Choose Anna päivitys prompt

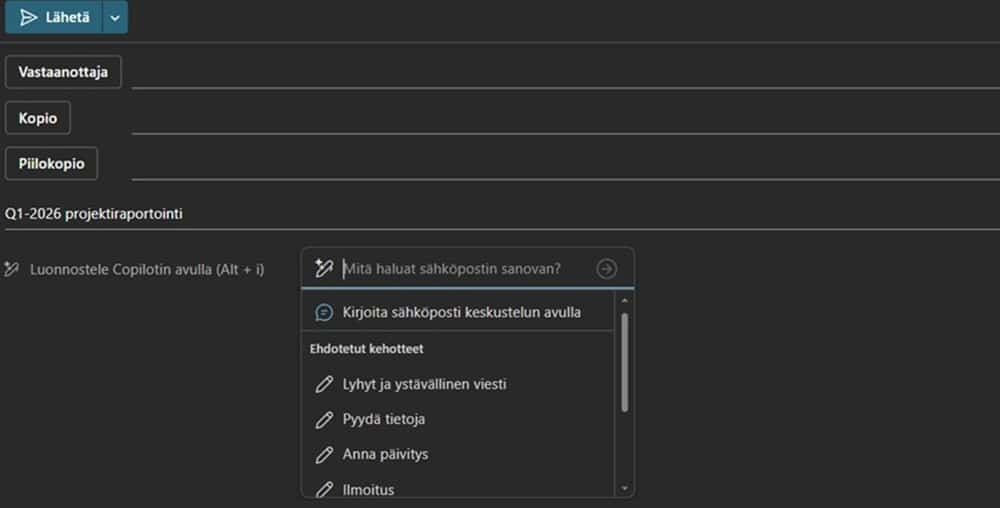[457, 454]
